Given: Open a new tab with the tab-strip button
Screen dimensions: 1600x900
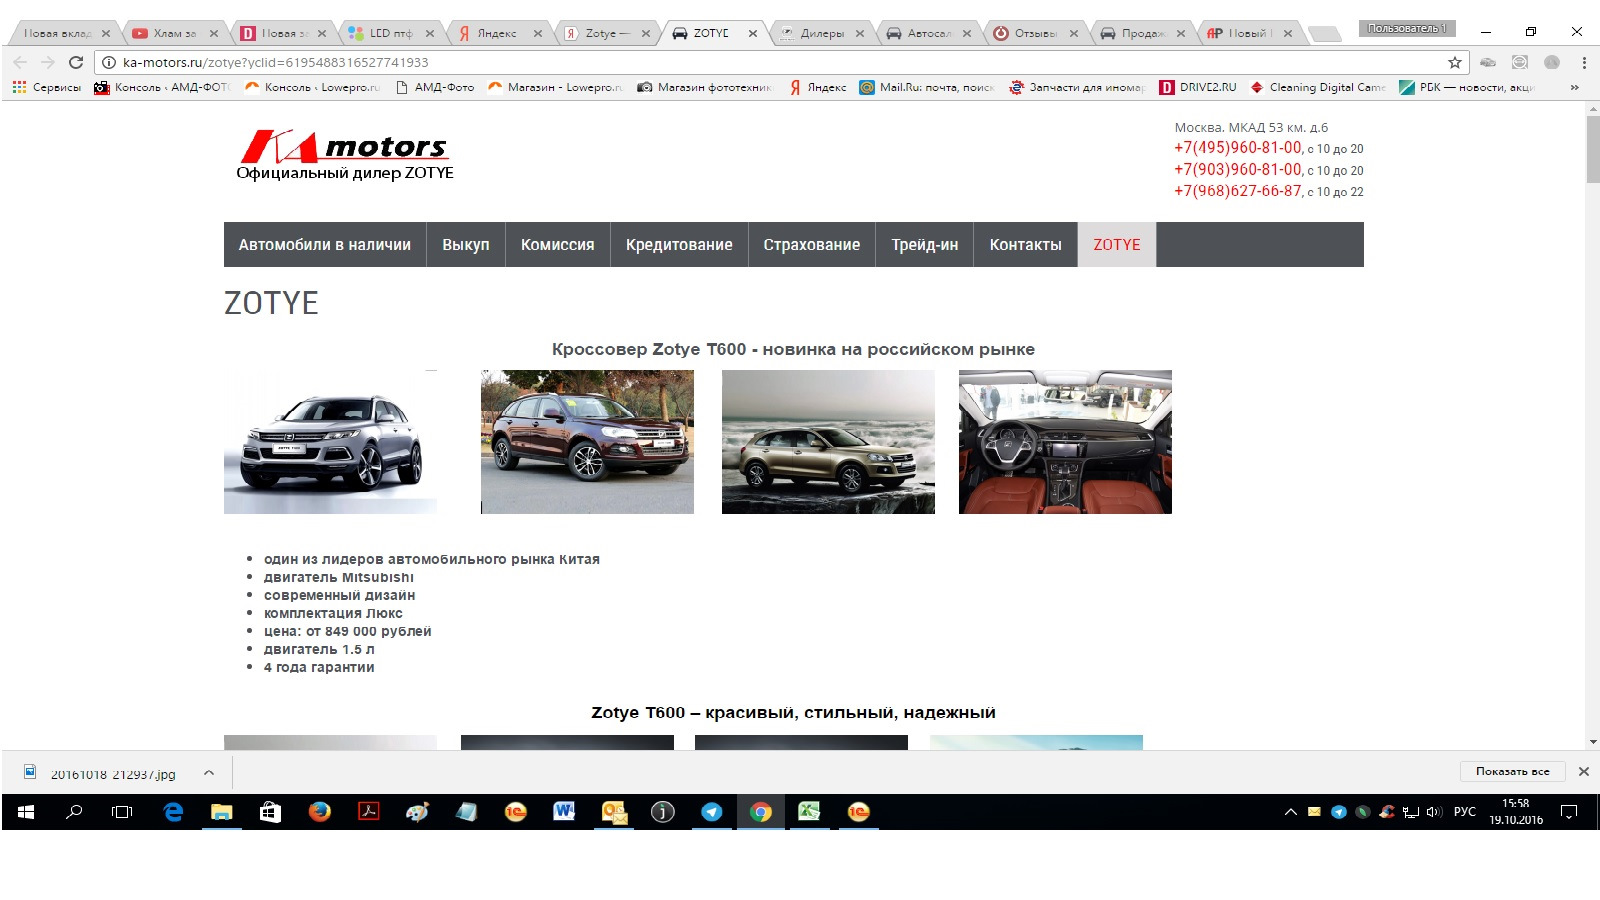Looking at the screenshot, I should (1324, 34).
